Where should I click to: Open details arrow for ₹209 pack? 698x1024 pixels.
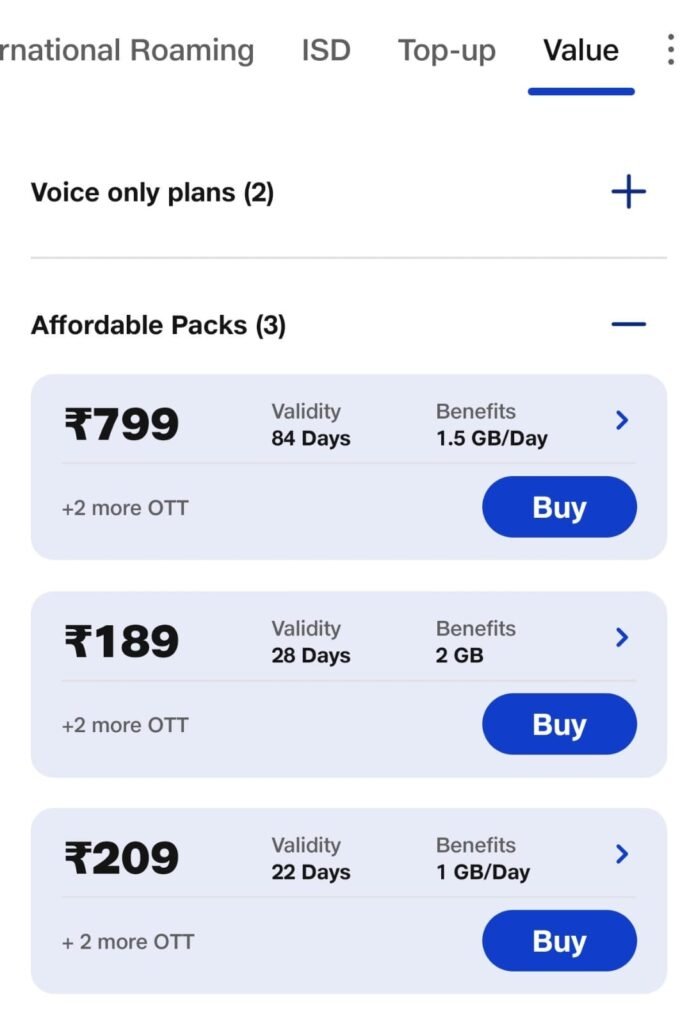pyautogui.click(x=622, y=854)
